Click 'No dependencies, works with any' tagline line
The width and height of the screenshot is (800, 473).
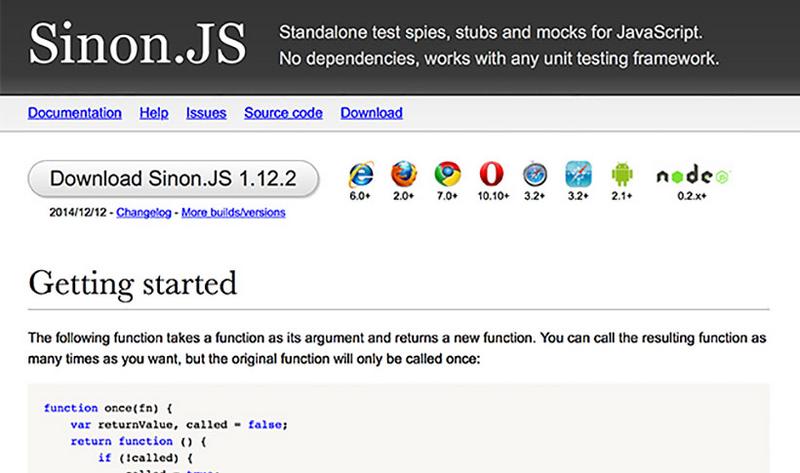[498, 59]
